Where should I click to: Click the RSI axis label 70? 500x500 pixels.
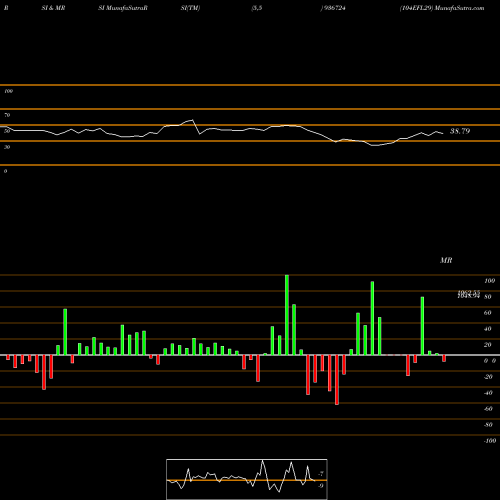(x=7, y=115)
